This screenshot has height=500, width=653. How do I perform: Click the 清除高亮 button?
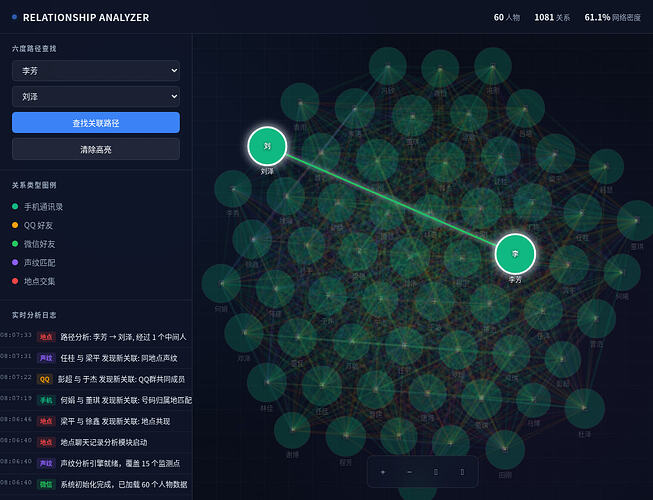coord(96,149)
